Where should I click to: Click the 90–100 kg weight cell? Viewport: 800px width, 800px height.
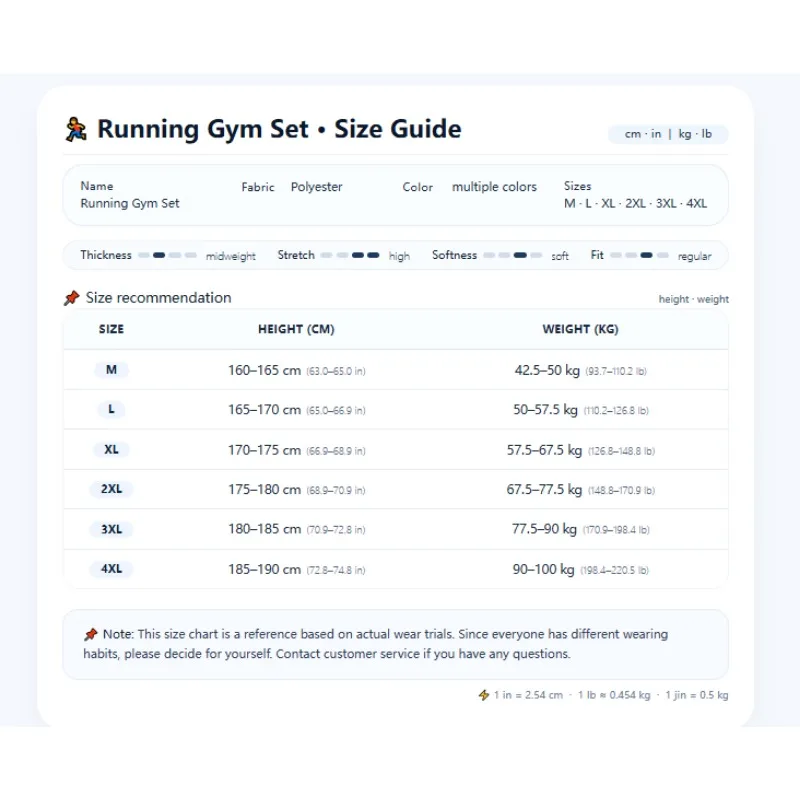pos(581,569)
